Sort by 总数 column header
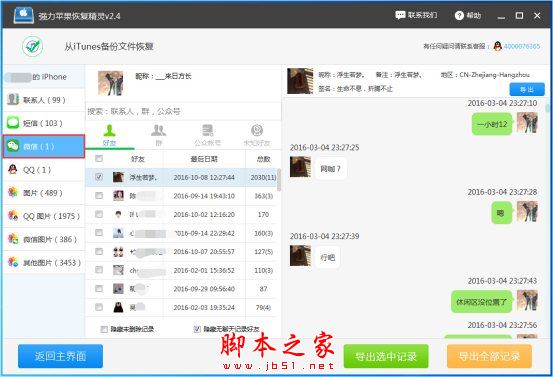Screen dimensions: 553x377 coord(263,159)
